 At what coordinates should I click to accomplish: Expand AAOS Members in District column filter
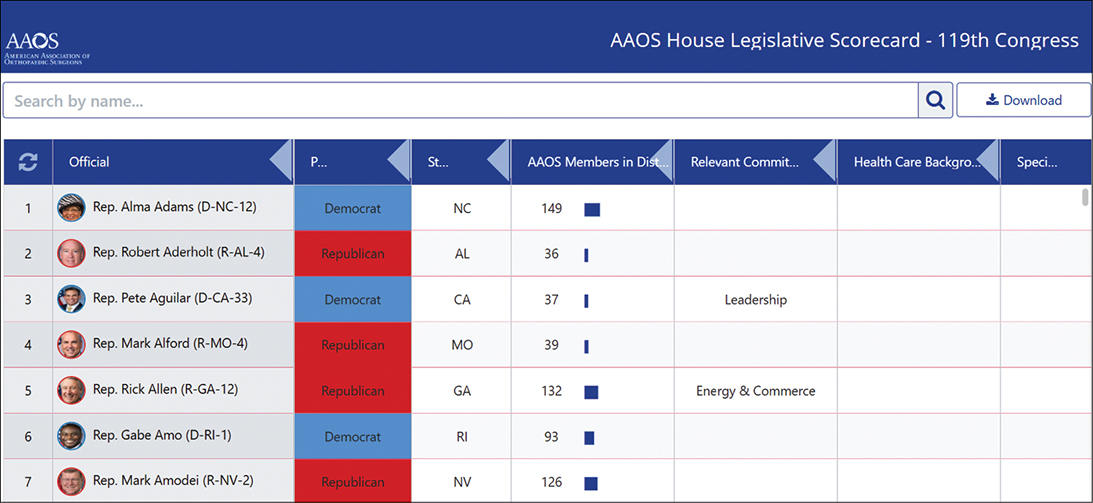pyautogui.click(x=663, y=162)
